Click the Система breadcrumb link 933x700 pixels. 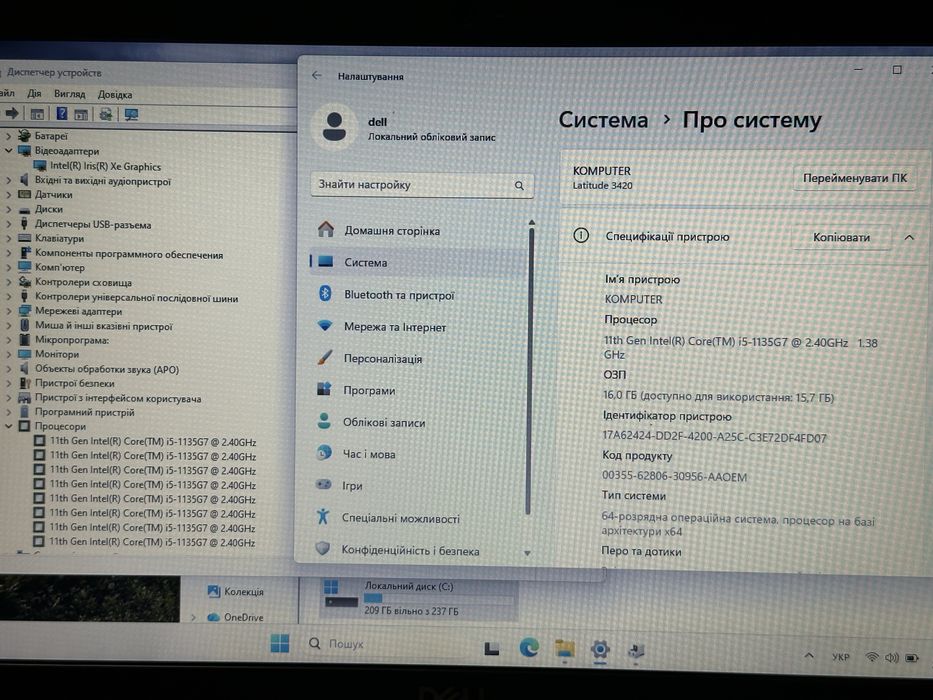[x=603, y=120]
